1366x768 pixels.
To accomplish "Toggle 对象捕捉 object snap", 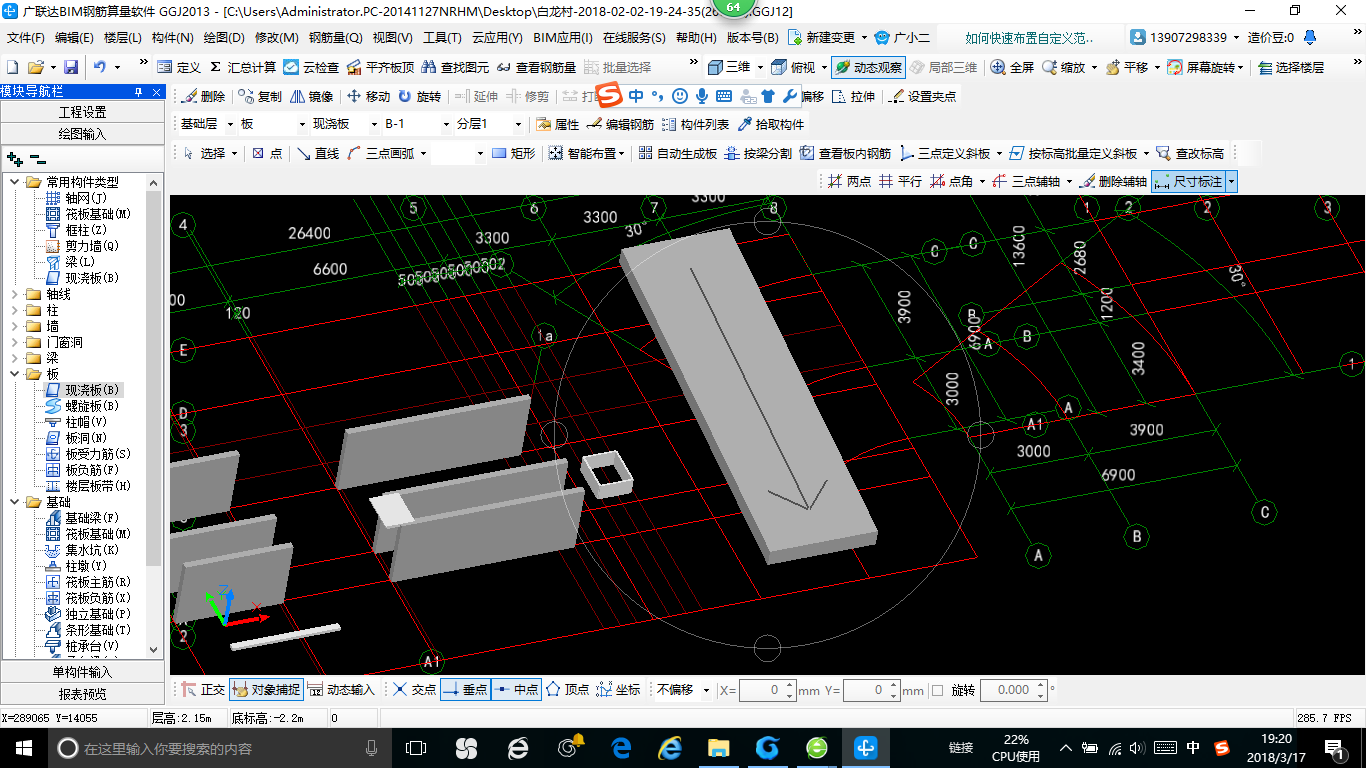I will 266,690.
